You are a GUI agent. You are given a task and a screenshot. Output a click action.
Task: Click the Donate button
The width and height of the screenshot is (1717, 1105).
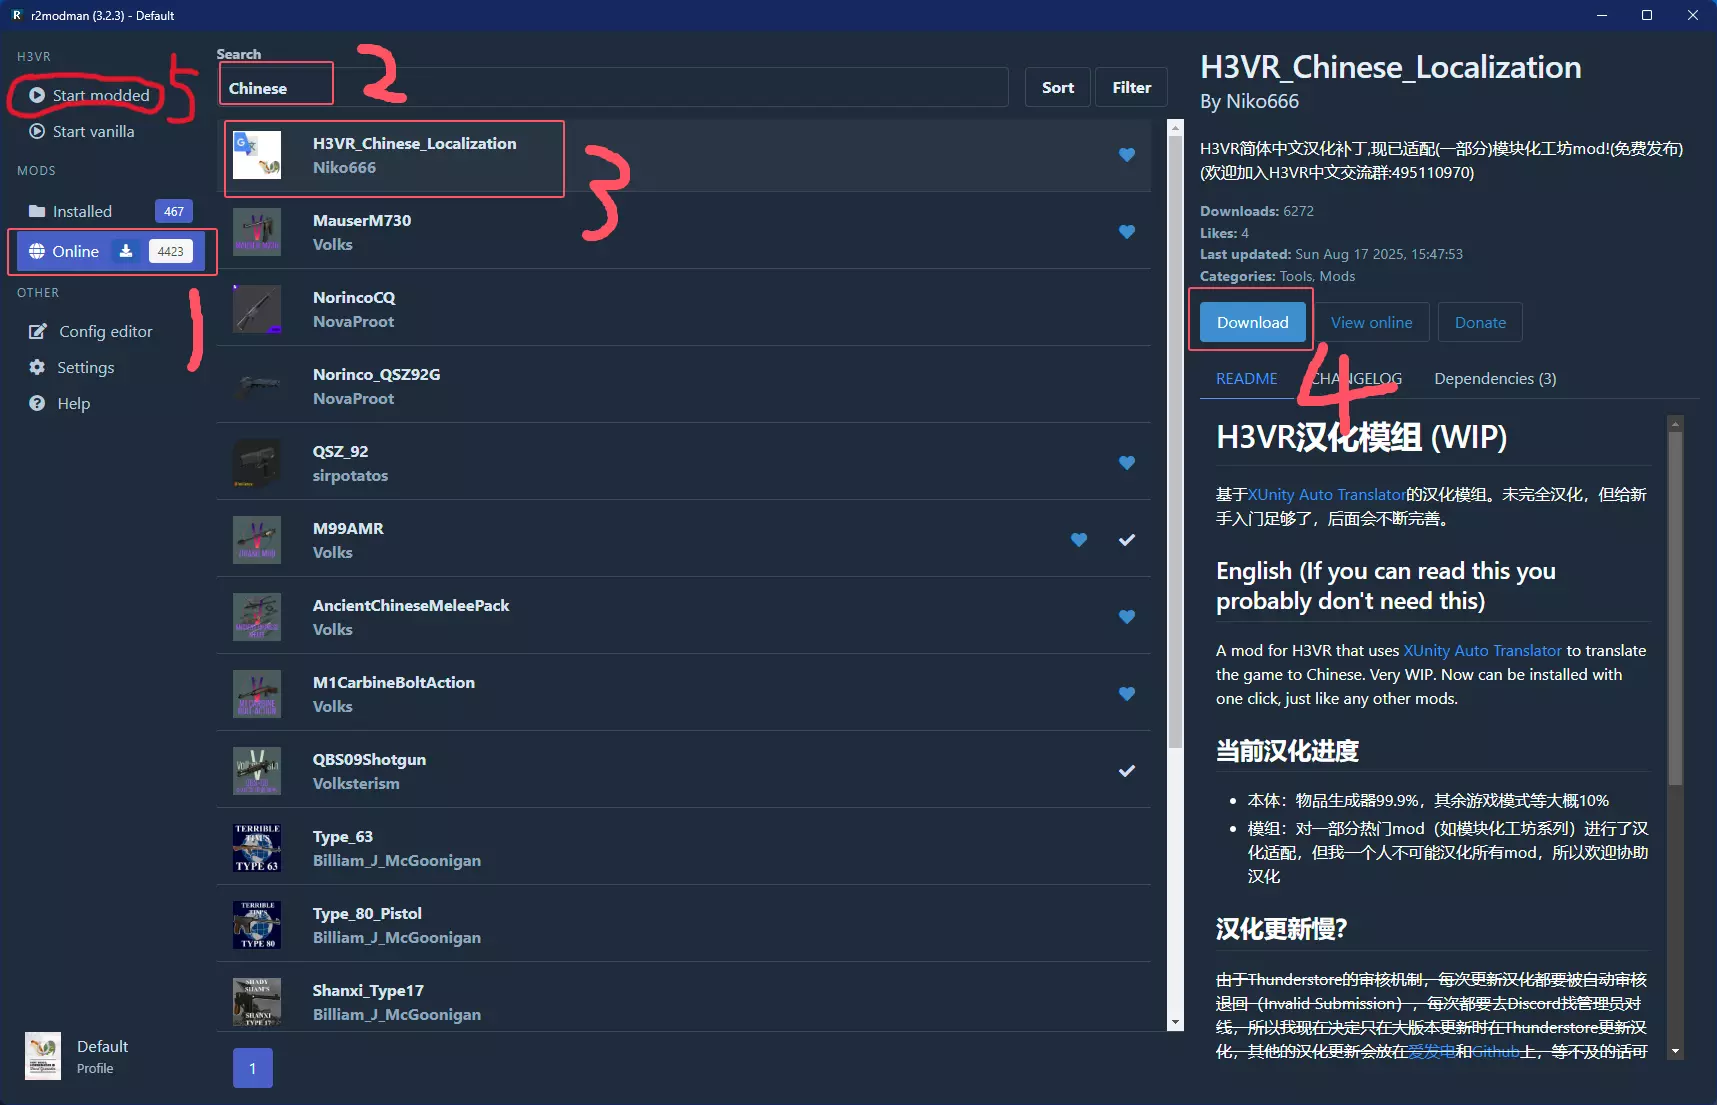pos(1480,322)
